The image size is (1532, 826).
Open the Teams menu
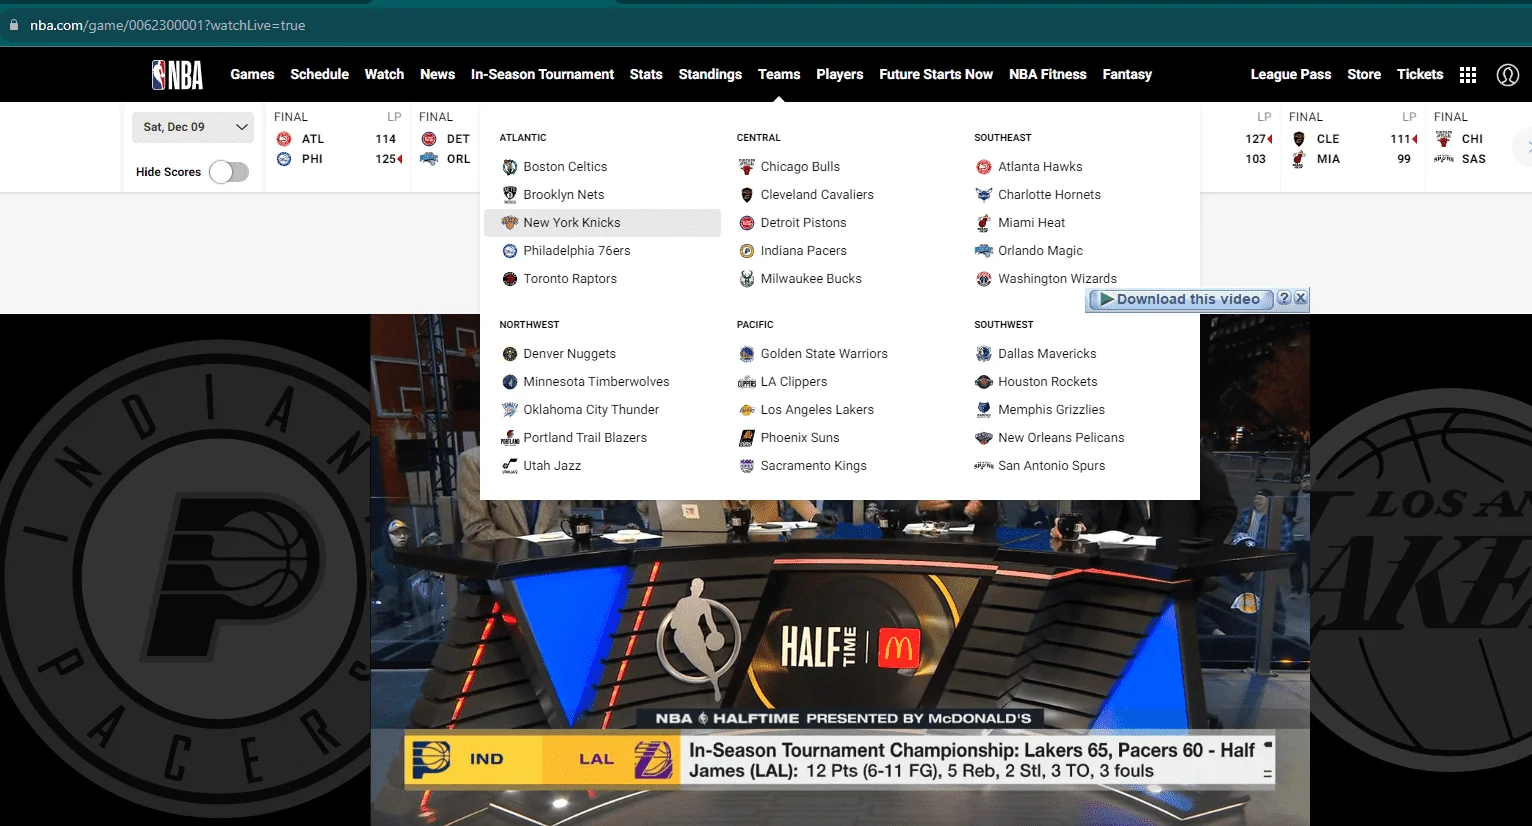pyautogui.click(x=779, y=74)
